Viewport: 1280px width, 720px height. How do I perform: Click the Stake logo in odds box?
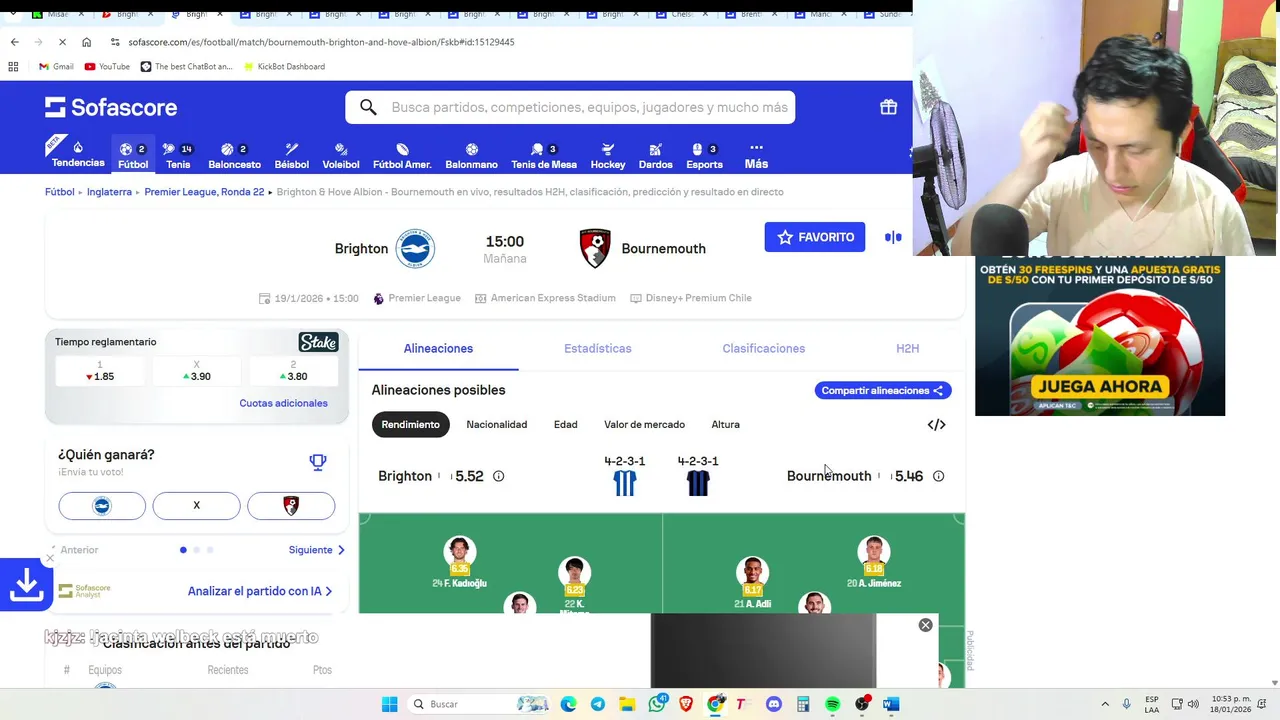click(318, 342)
